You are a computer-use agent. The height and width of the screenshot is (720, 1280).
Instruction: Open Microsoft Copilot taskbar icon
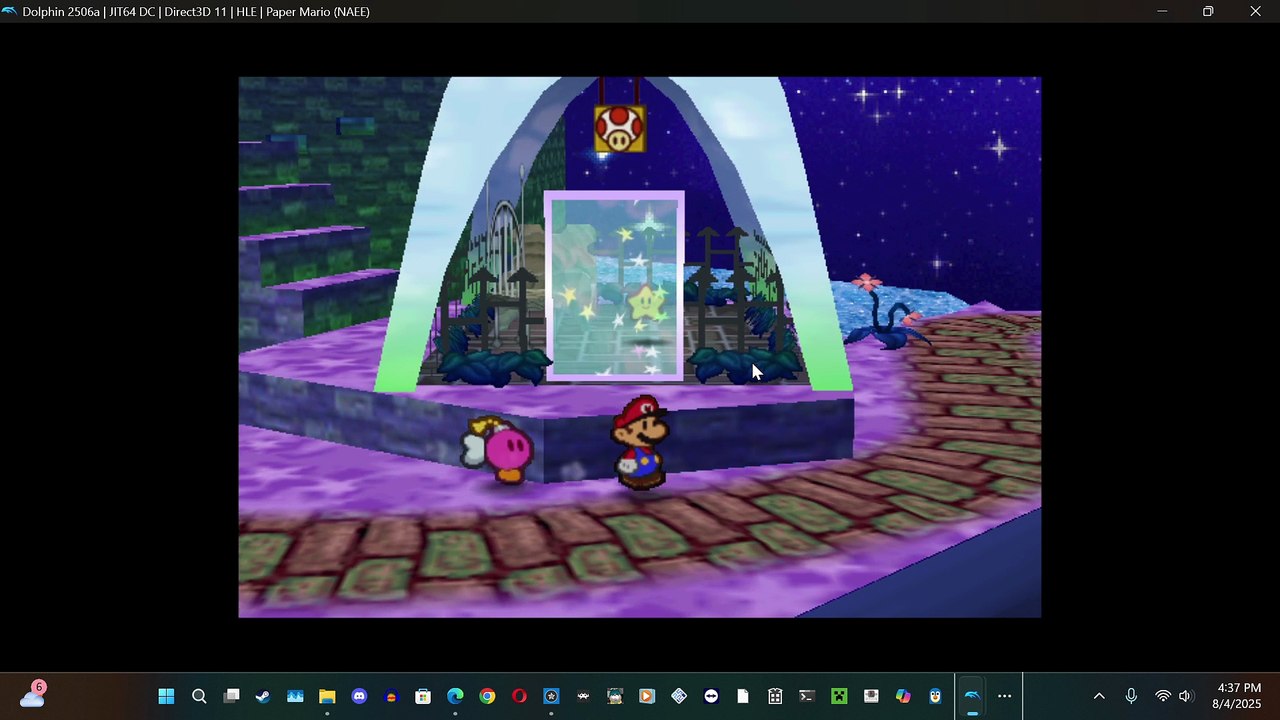click(903, 696)
